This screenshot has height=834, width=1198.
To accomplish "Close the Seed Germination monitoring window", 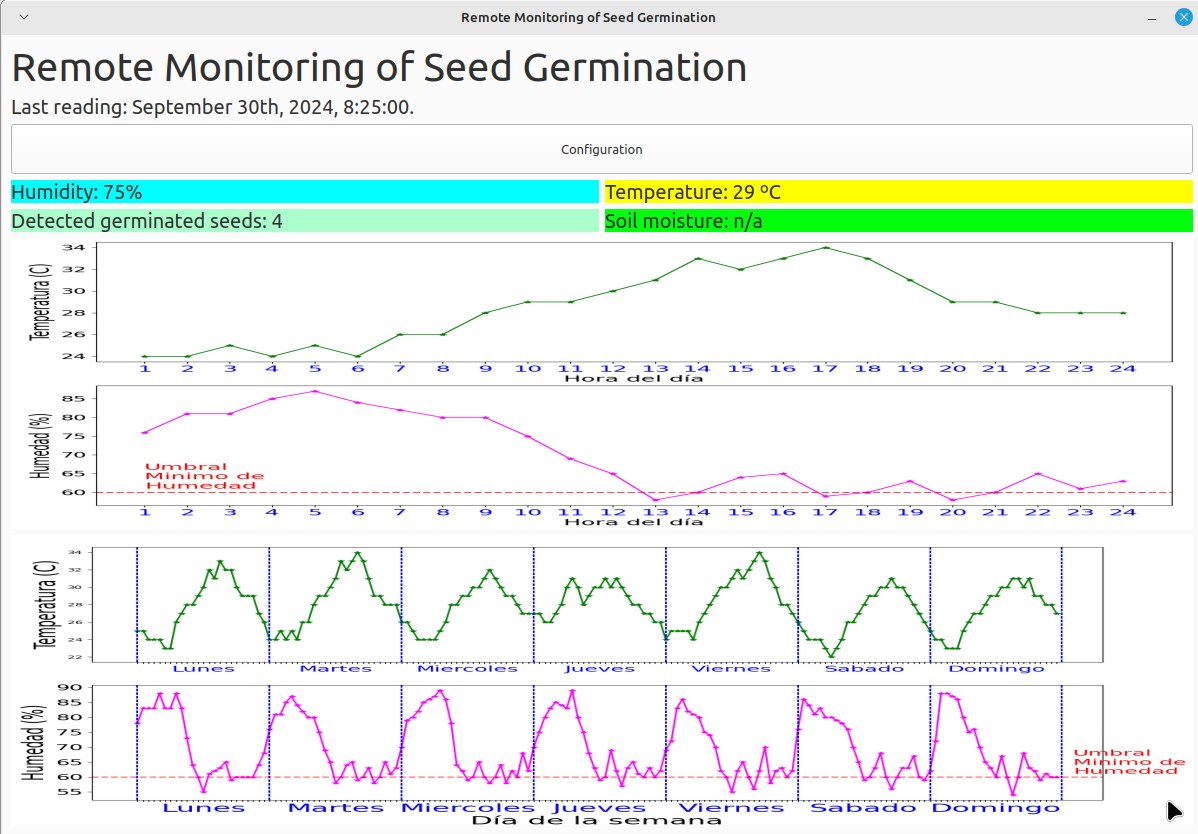I will tap(1181, 17).
